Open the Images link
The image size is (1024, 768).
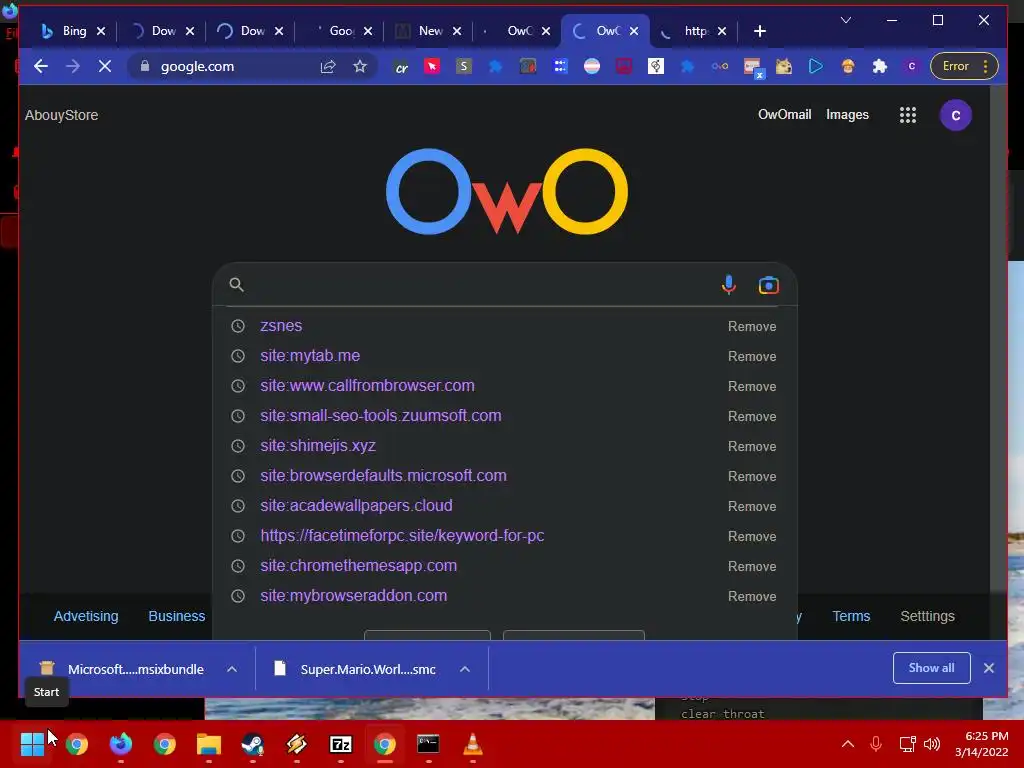click(x=847, y=114)
